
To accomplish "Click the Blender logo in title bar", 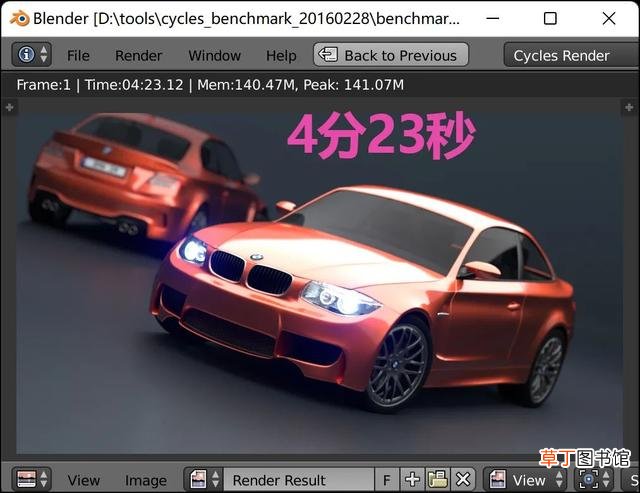I will click(19, 18).
